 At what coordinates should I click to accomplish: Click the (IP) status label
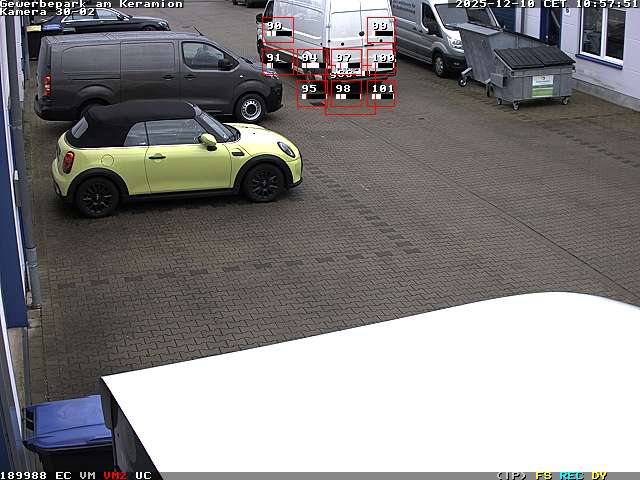click(511, 475)
